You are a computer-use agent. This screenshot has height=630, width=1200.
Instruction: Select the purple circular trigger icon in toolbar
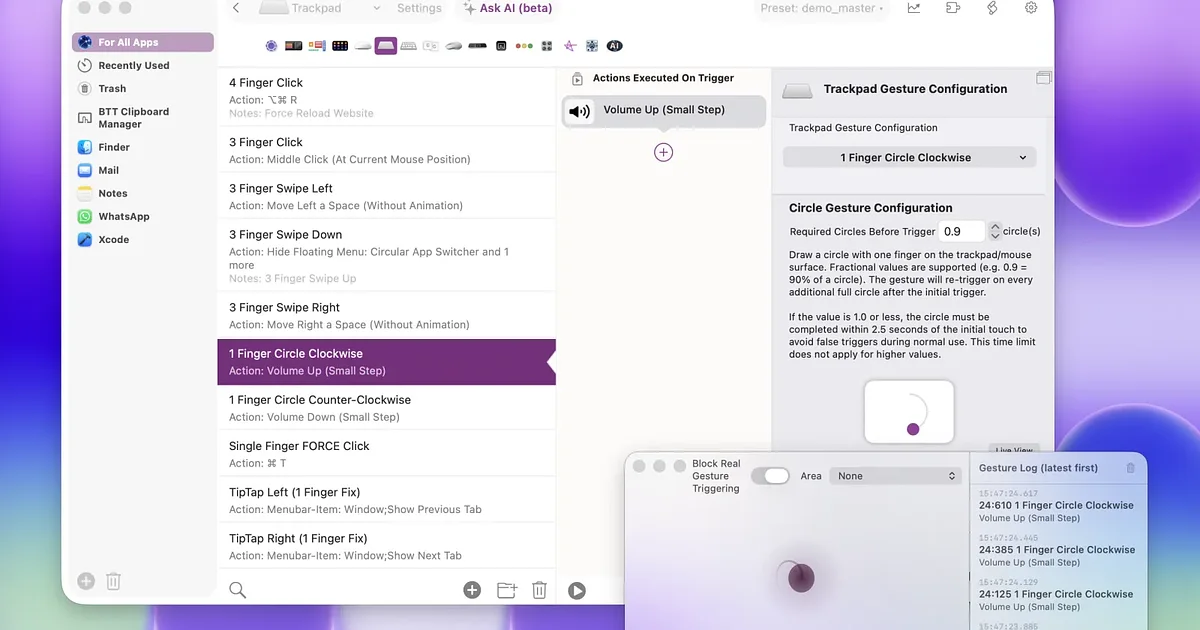coord(271,46)
